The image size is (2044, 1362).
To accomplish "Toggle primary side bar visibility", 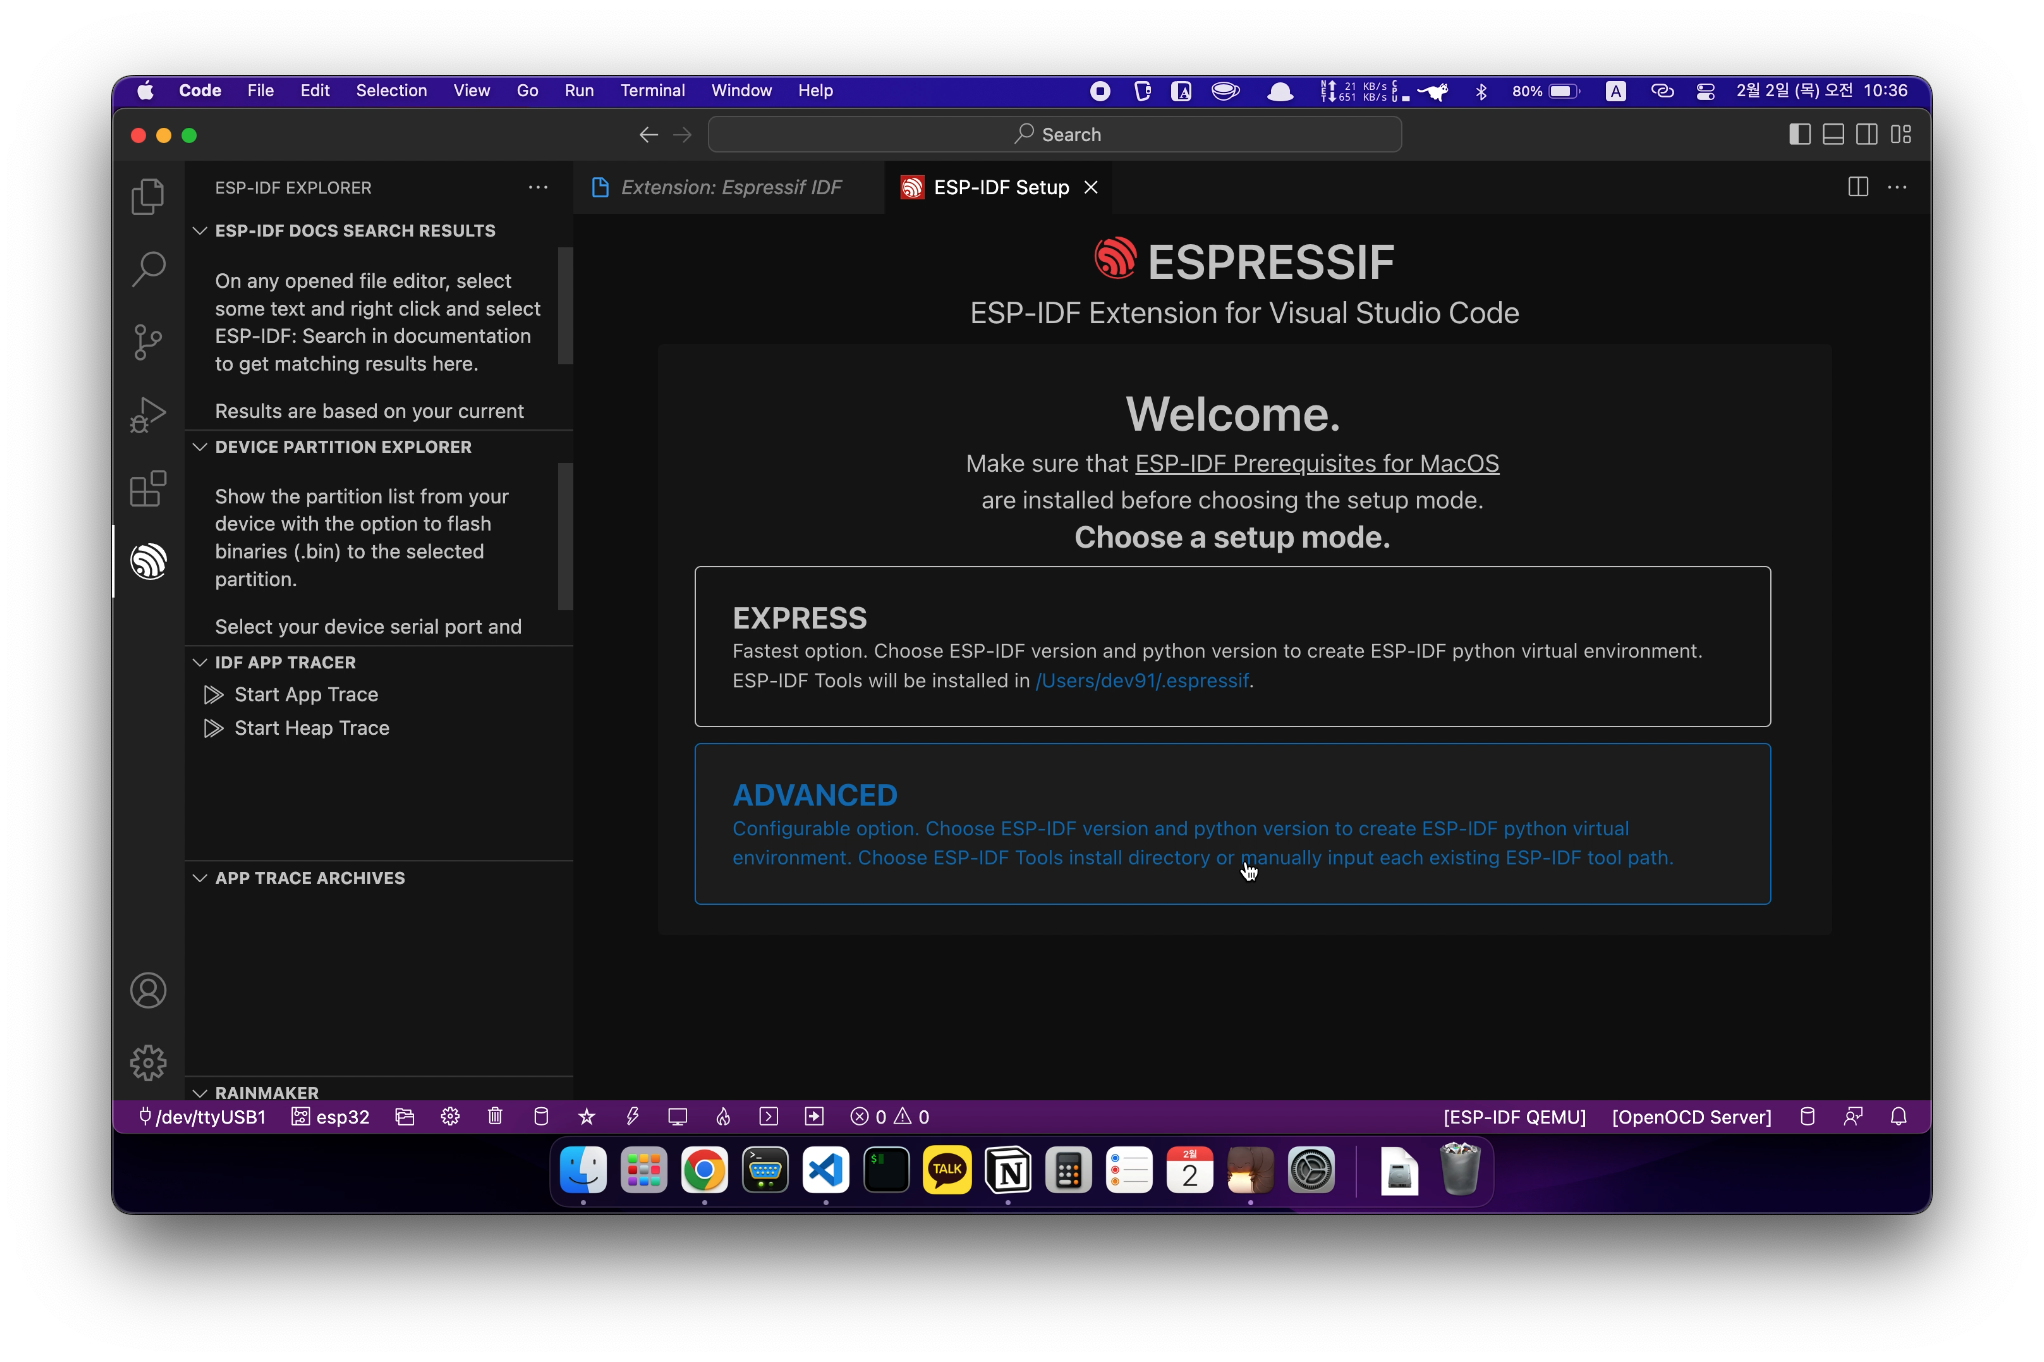I will pyautogui.click(x=1799, y=135).
